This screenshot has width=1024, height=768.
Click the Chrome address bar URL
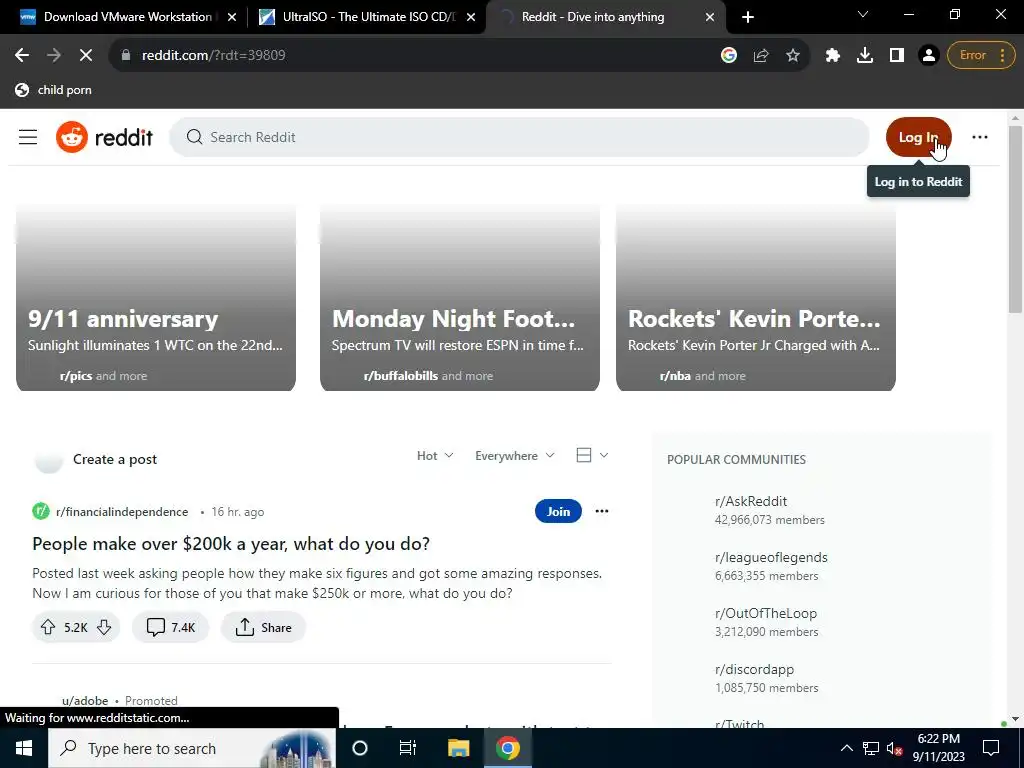(214, 56)
